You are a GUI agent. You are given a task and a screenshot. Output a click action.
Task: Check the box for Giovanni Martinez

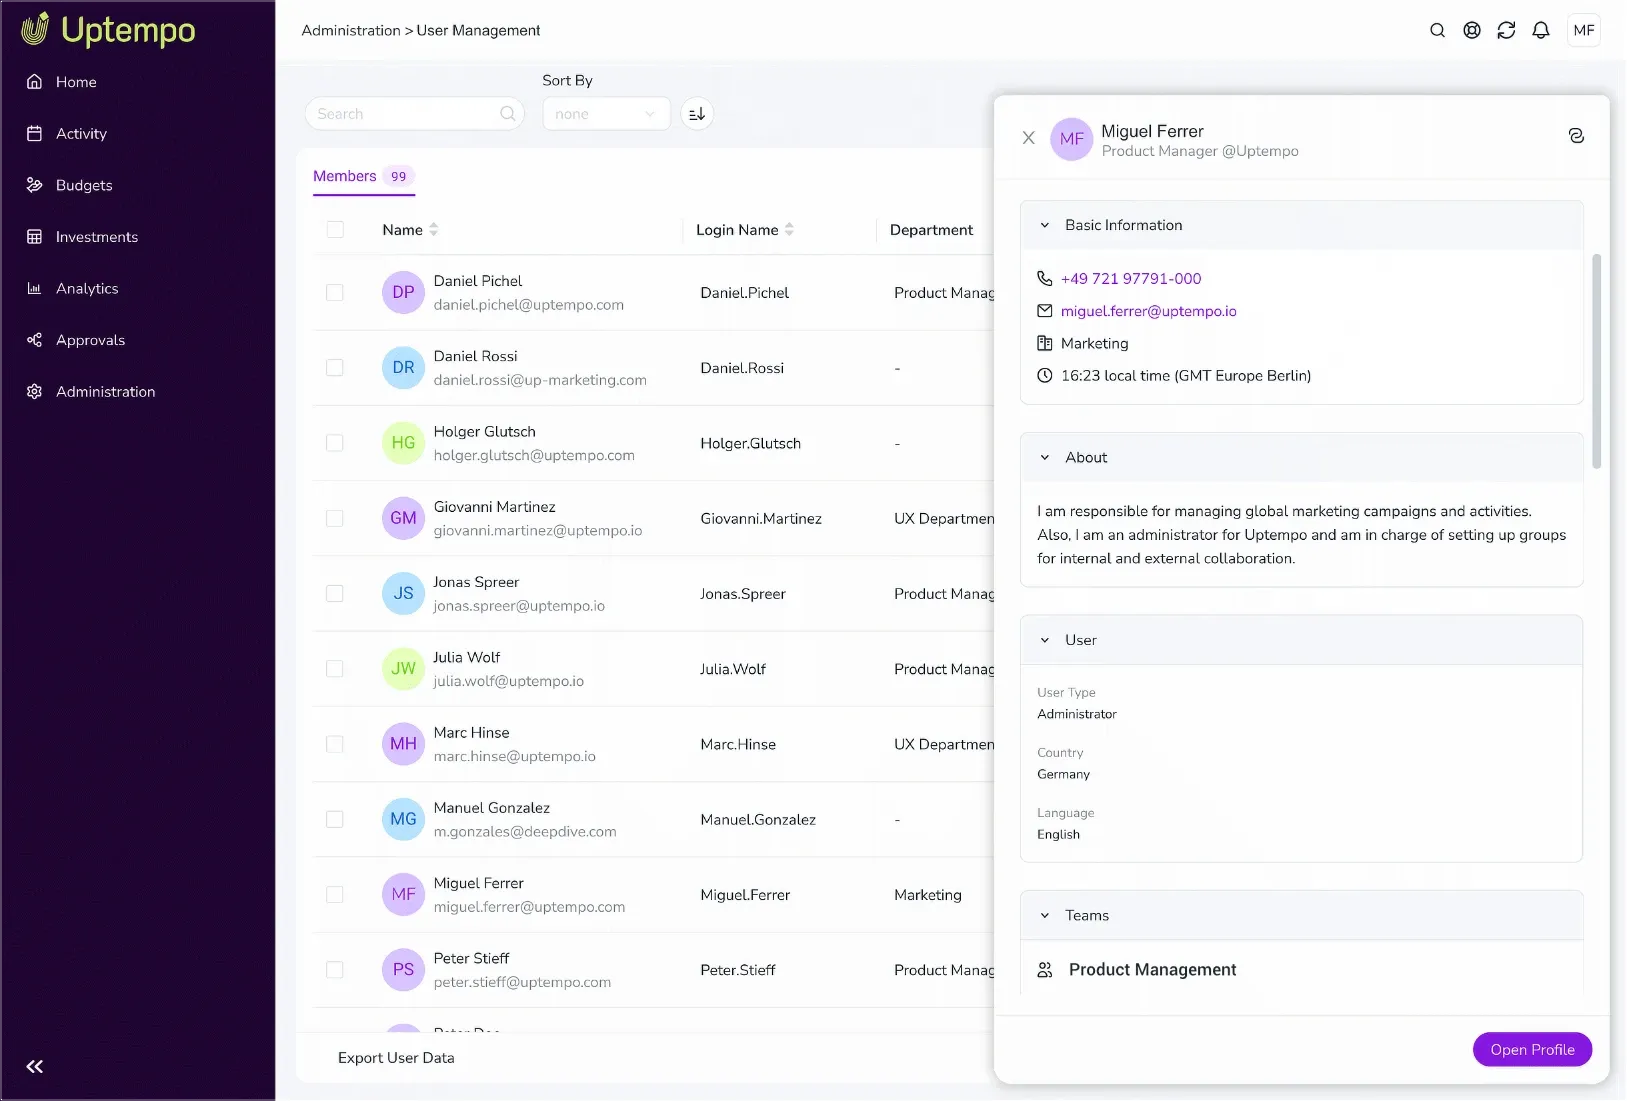click(x=335, y=518)
